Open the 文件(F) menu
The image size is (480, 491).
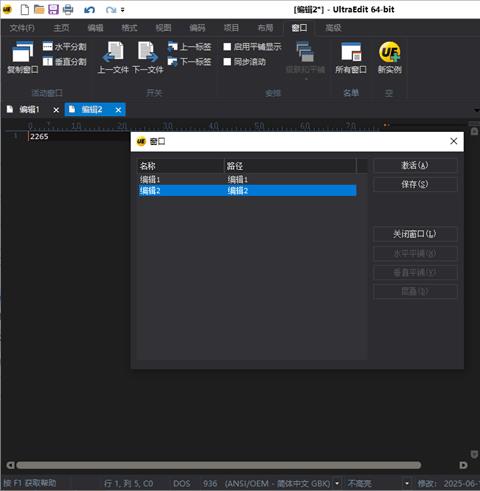[x=22, y=28]
